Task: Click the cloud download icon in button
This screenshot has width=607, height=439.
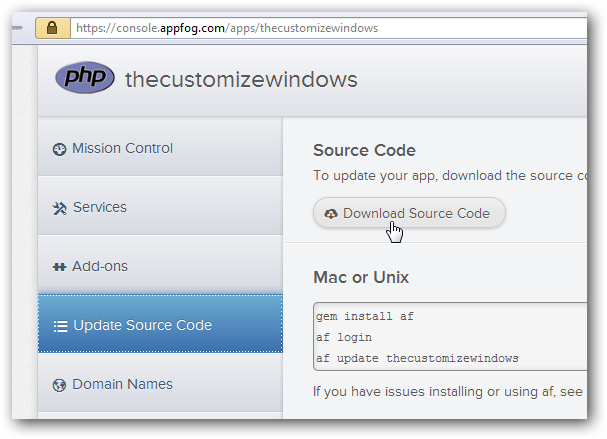Action: point(331,213)
